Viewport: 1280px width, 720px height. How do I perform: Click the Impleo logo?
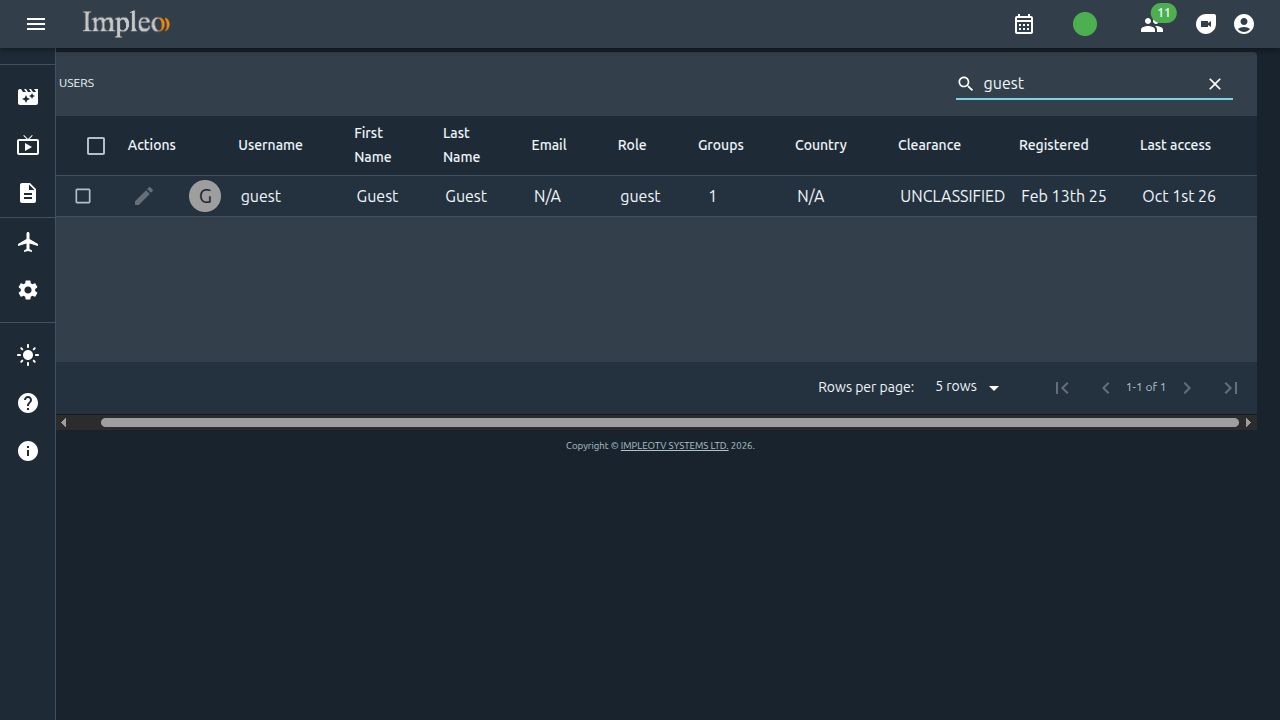[x=126, y=23]
